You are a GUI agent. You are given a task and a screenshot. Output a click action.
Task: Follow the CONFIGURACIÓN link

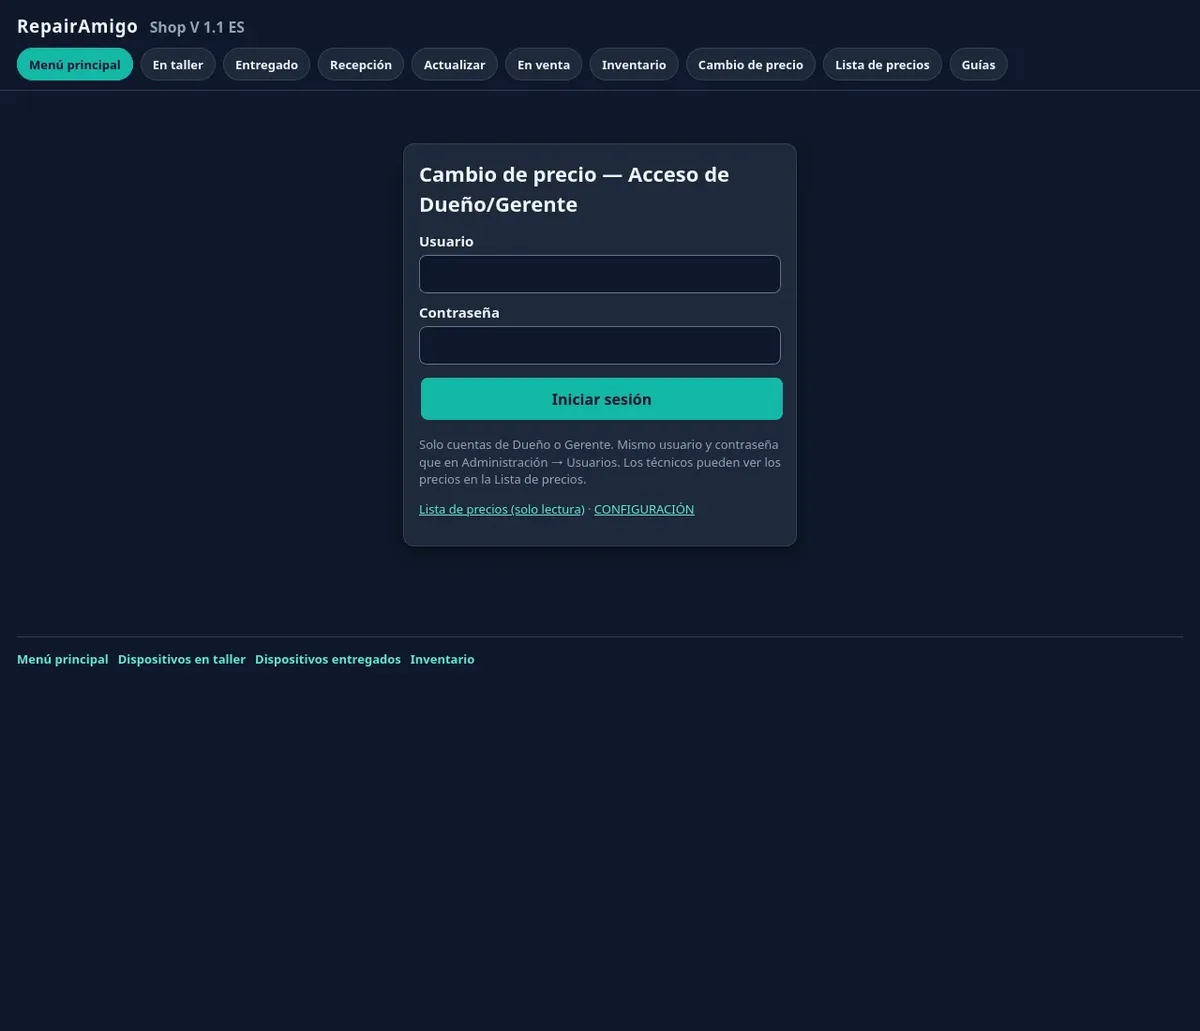(644, 509)
